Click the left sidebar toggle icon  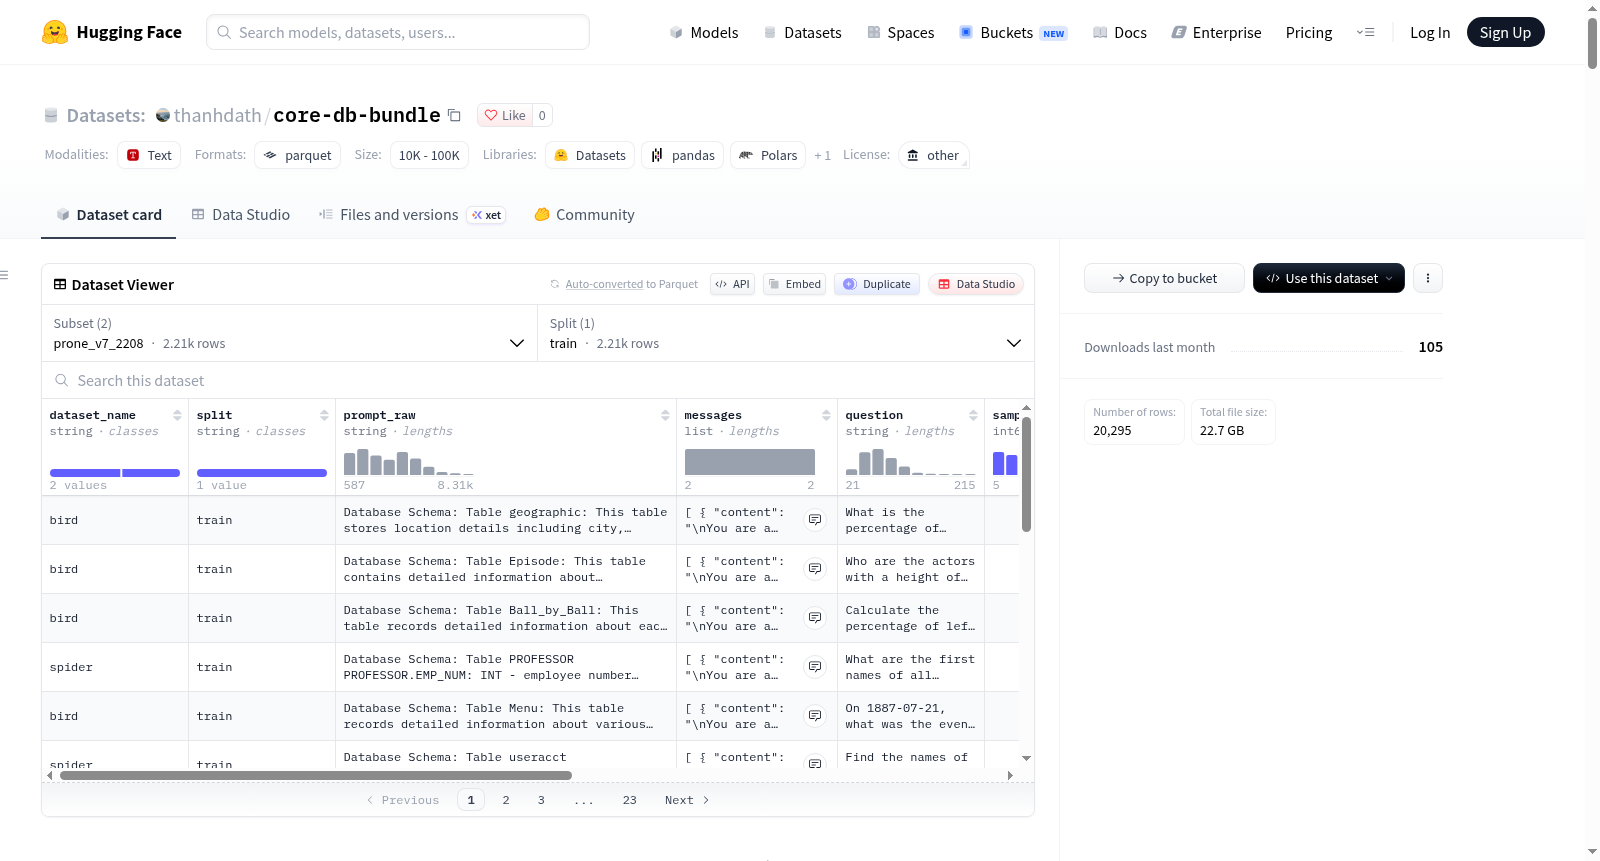coord(4,275)
